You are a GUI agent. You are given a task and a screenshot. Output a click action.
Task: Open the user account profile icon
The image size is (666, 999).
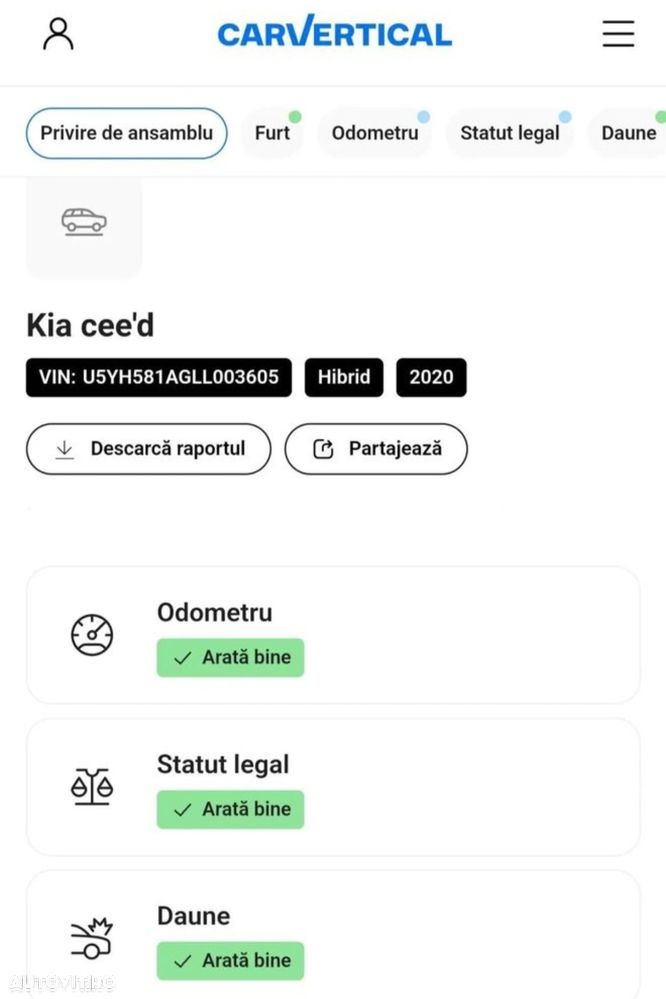pyautogui.click(x=58, y=34)
